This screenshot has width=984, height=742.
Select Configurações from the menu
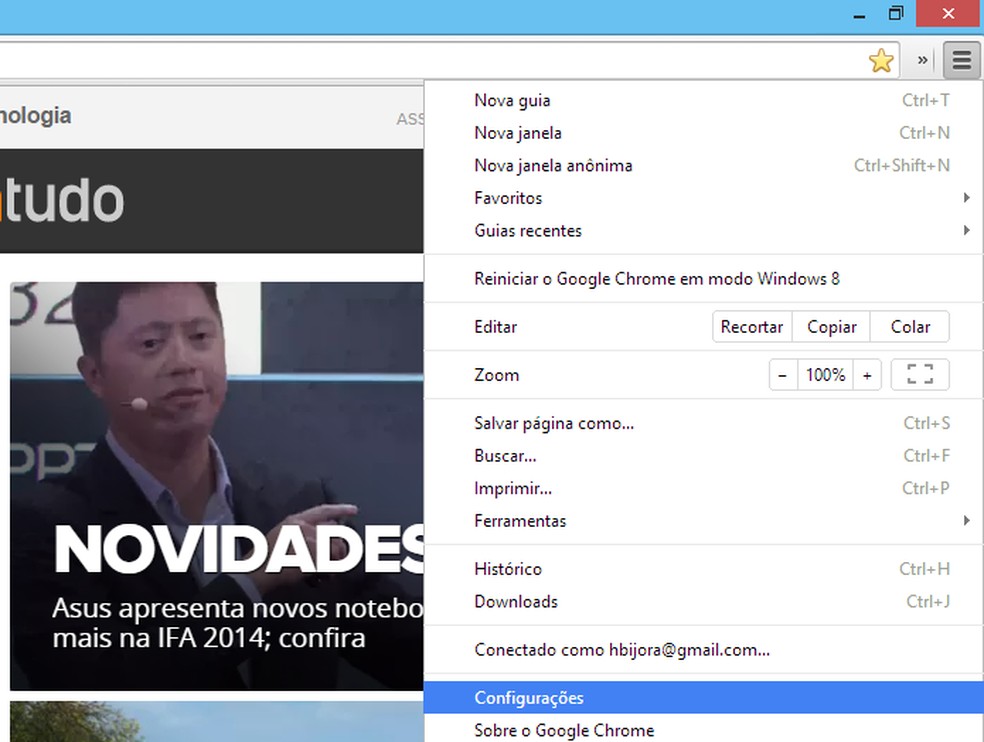[529, 697]
